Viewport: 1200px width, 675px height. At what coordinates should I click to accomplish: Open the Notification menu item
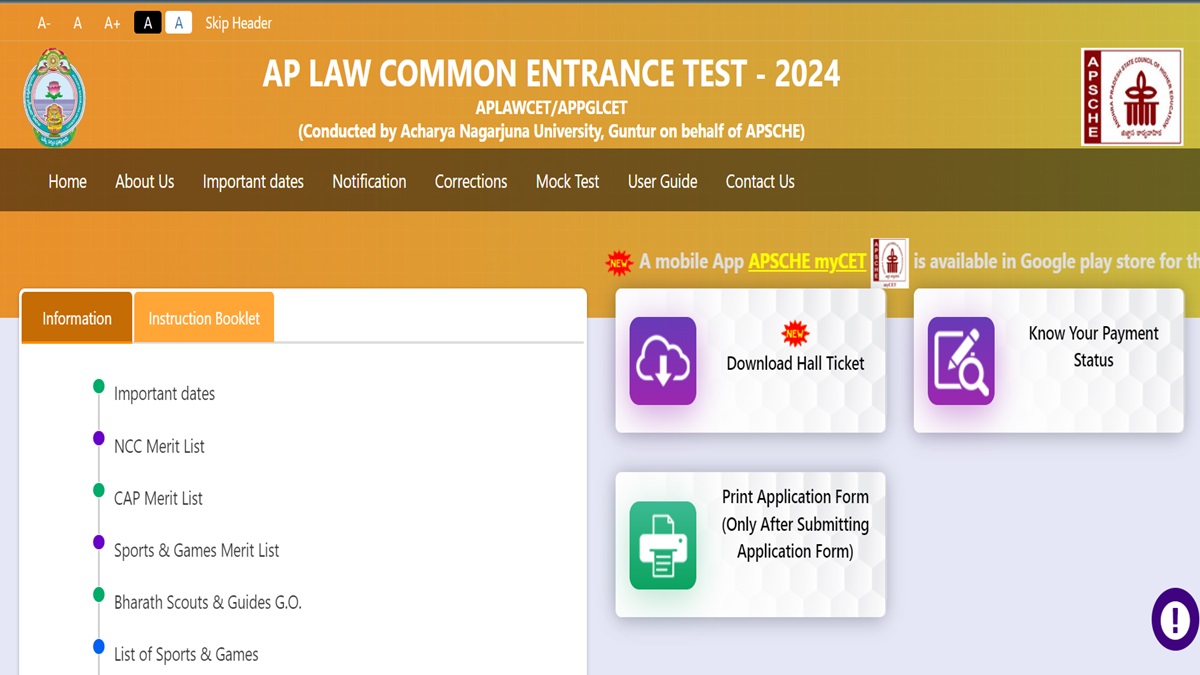(x=369, y=181)
